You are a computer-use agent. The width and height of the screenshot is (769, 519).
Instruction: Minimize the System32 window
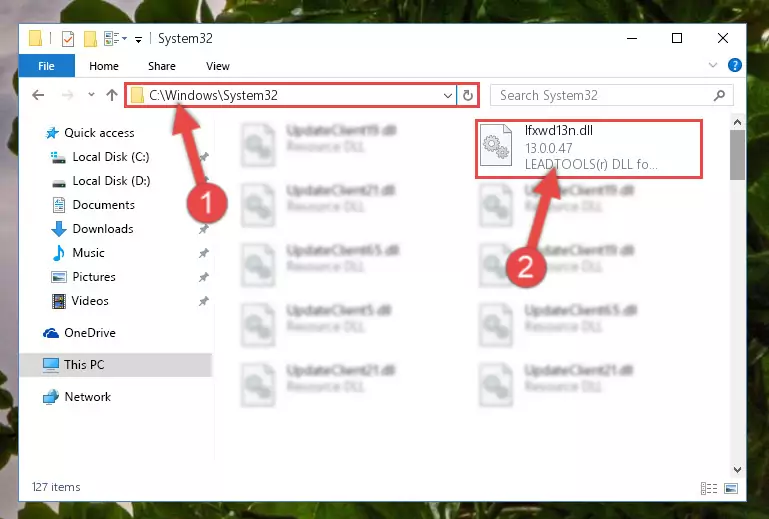click(x=632, y=38)
